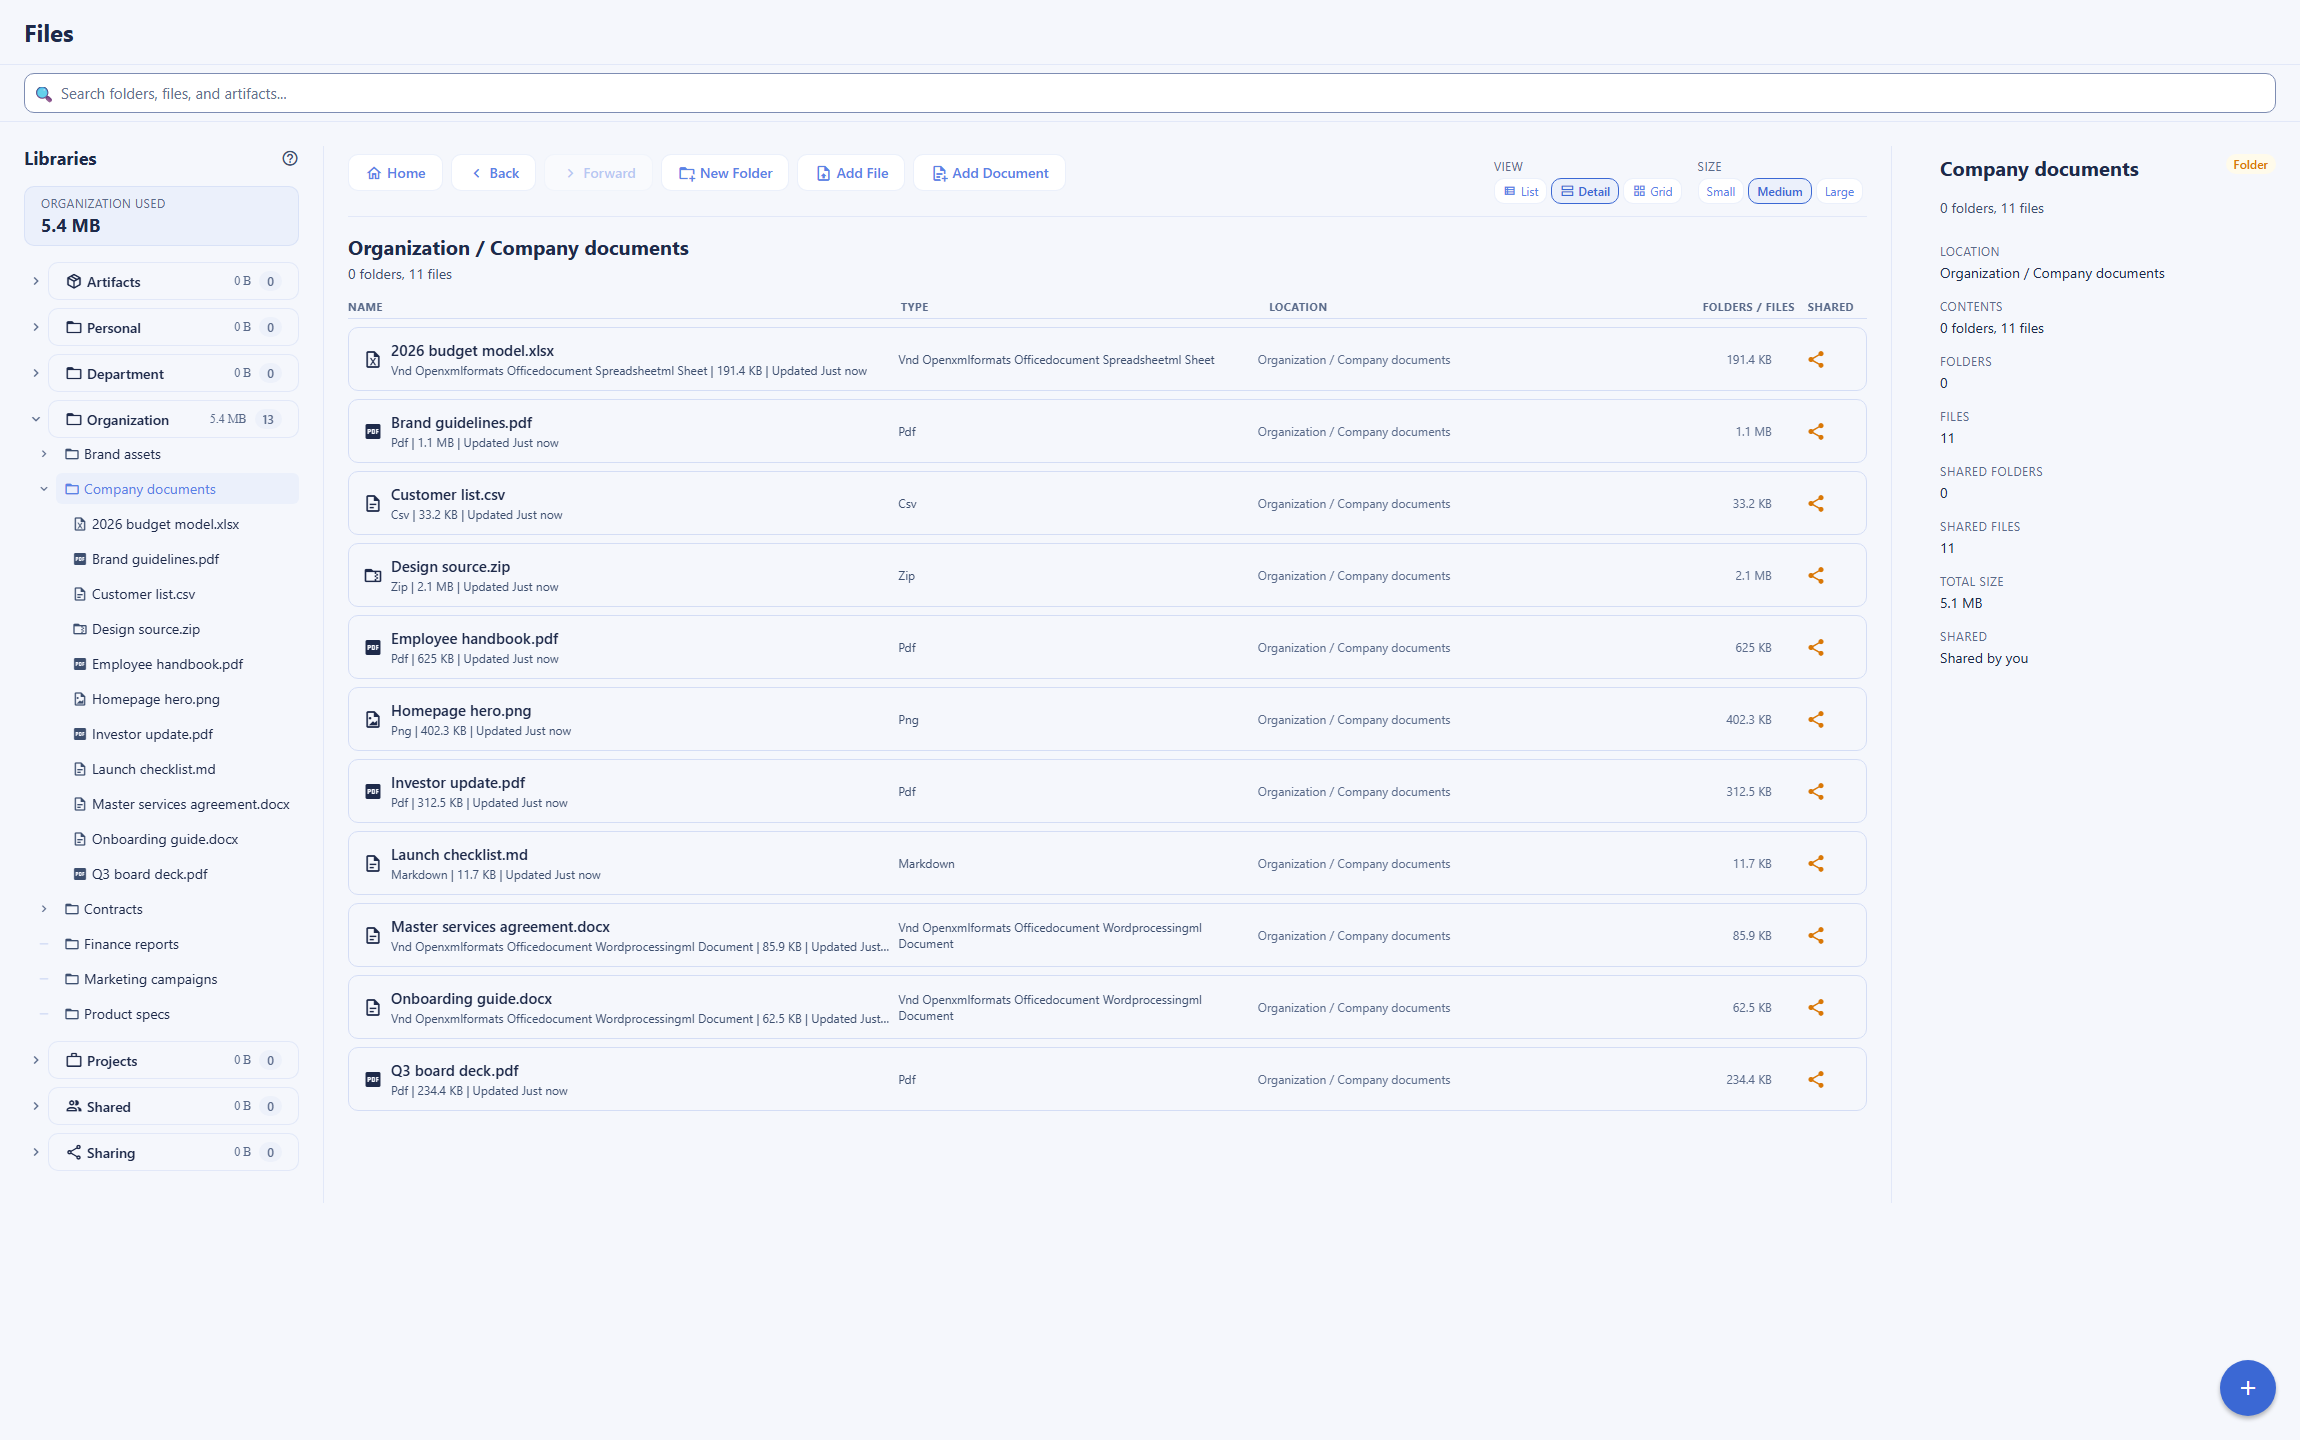The image size is (2300, 1440).
Task: Click the PDF icon of Q3 board deck.pdf row
Action: point(373,1080)
